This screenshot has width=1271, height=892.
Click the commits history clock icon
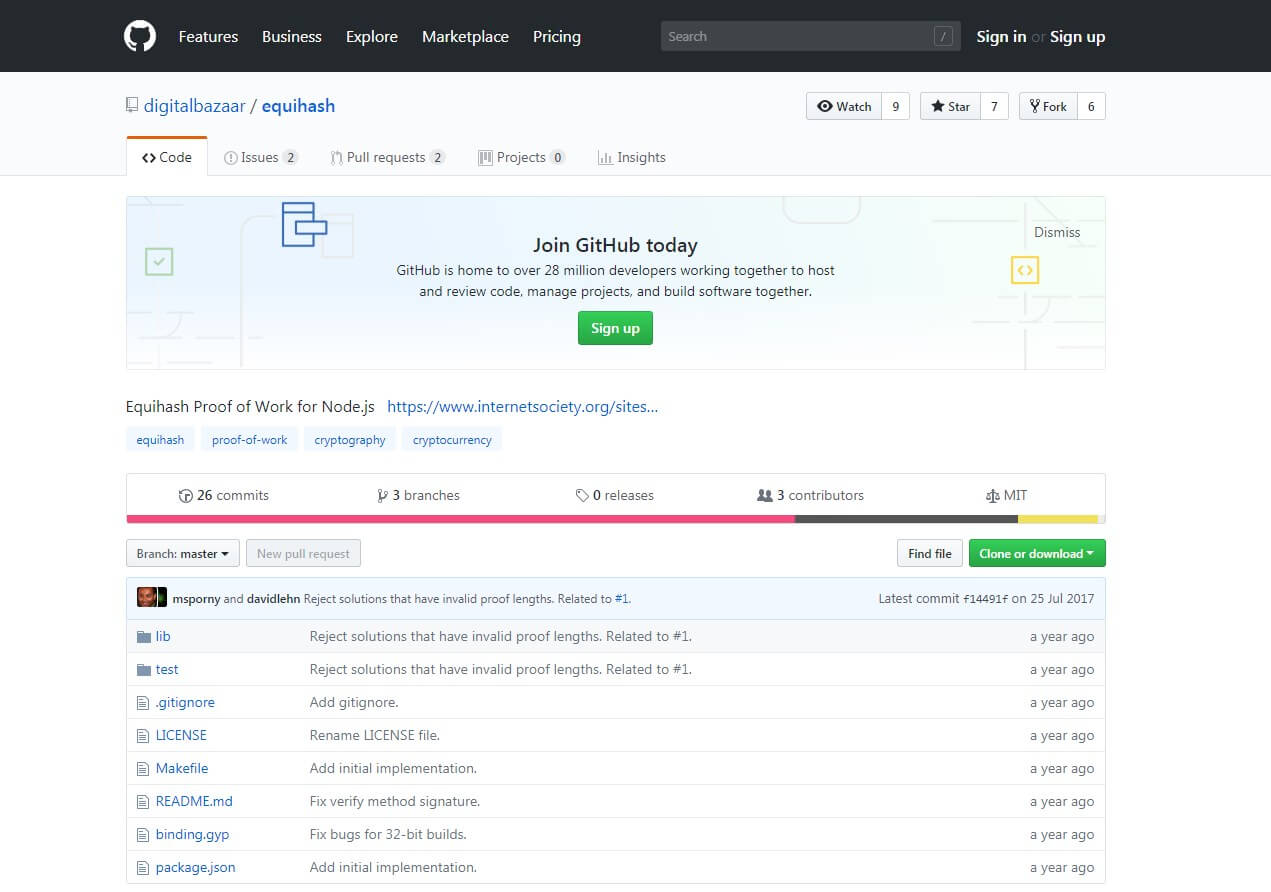click(185, 496)
